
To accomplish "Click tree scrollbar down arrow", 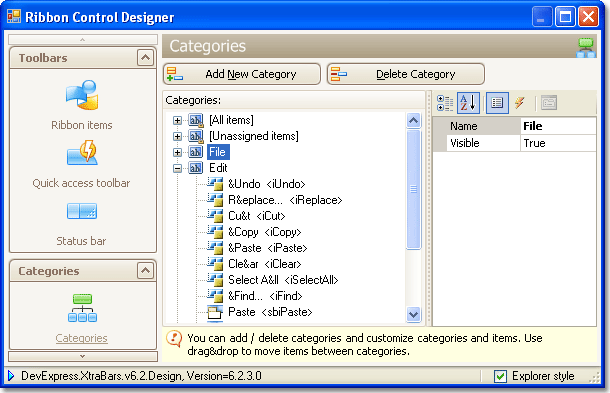I will pyautogui.click(x=414, y=314).
